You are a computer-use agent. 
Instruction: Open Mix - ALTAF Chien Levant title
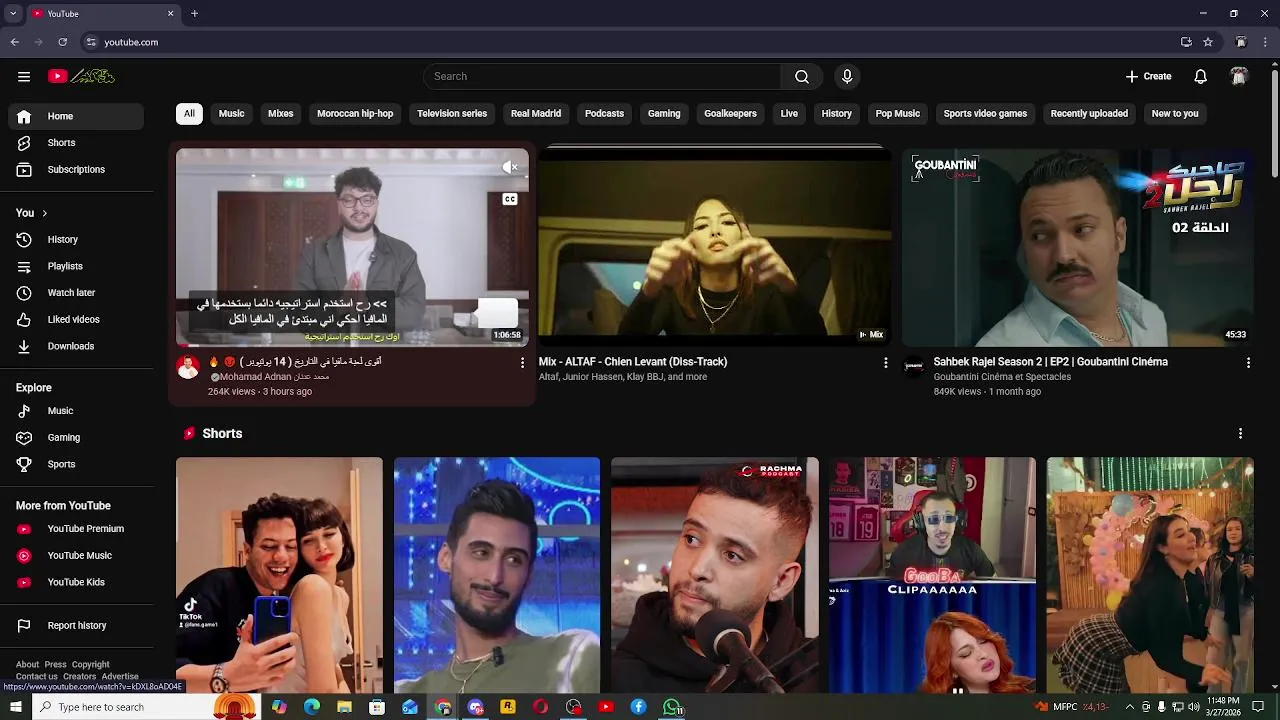pyautogui.click(x=633, y=362)
